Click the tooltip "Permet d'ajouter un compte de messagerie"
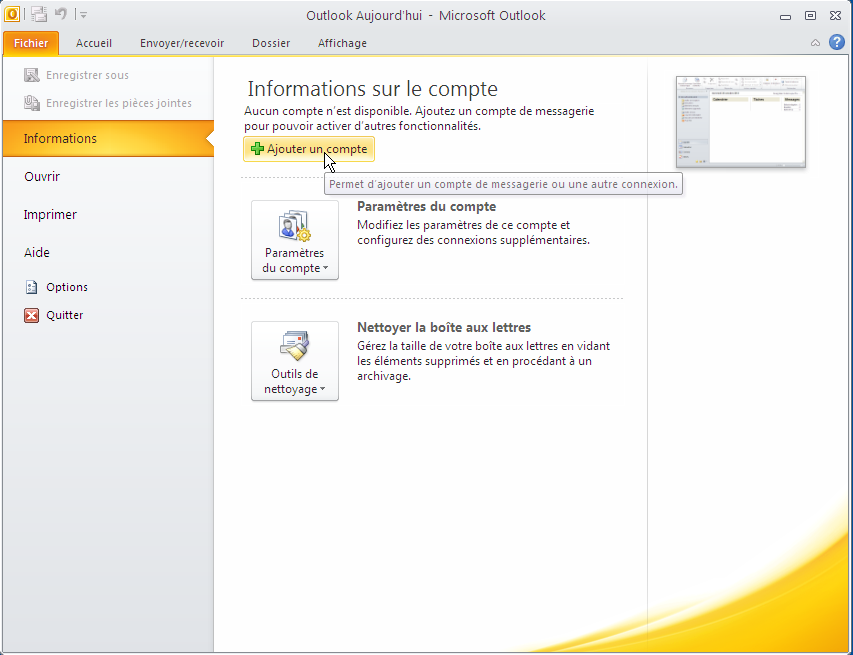The width and height of the screenshot is (853, 655). tap(504, 184)
